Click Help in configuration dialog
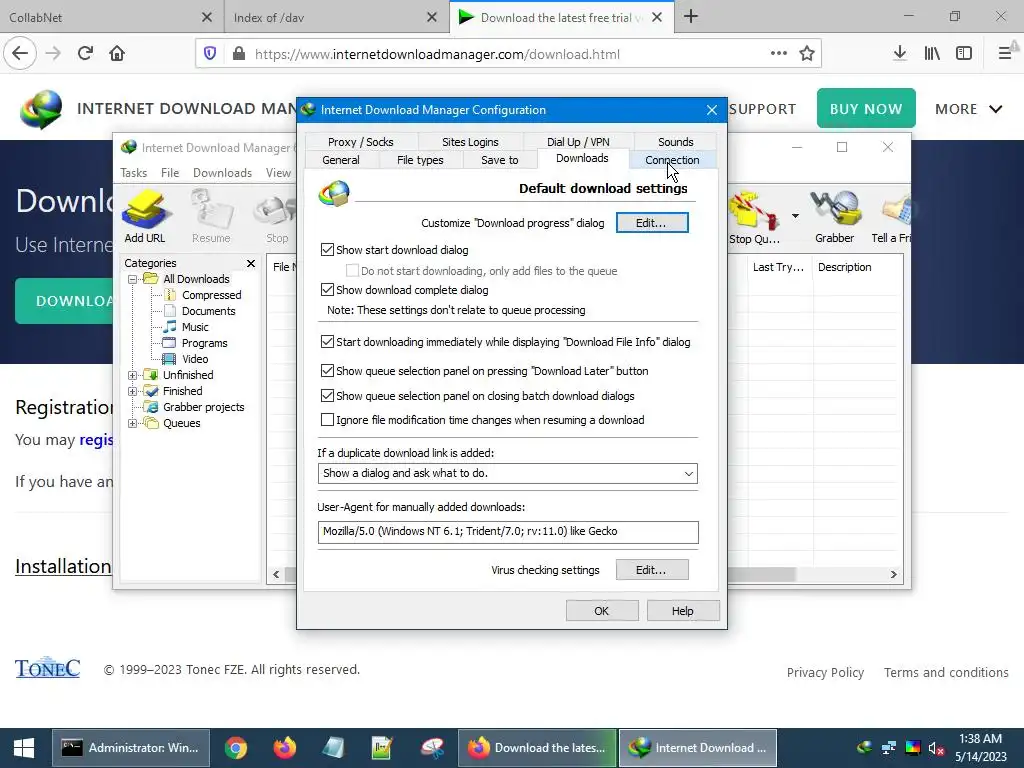Image resolution: width=1024 pixels, height=768 pixels. click(682, 611)
